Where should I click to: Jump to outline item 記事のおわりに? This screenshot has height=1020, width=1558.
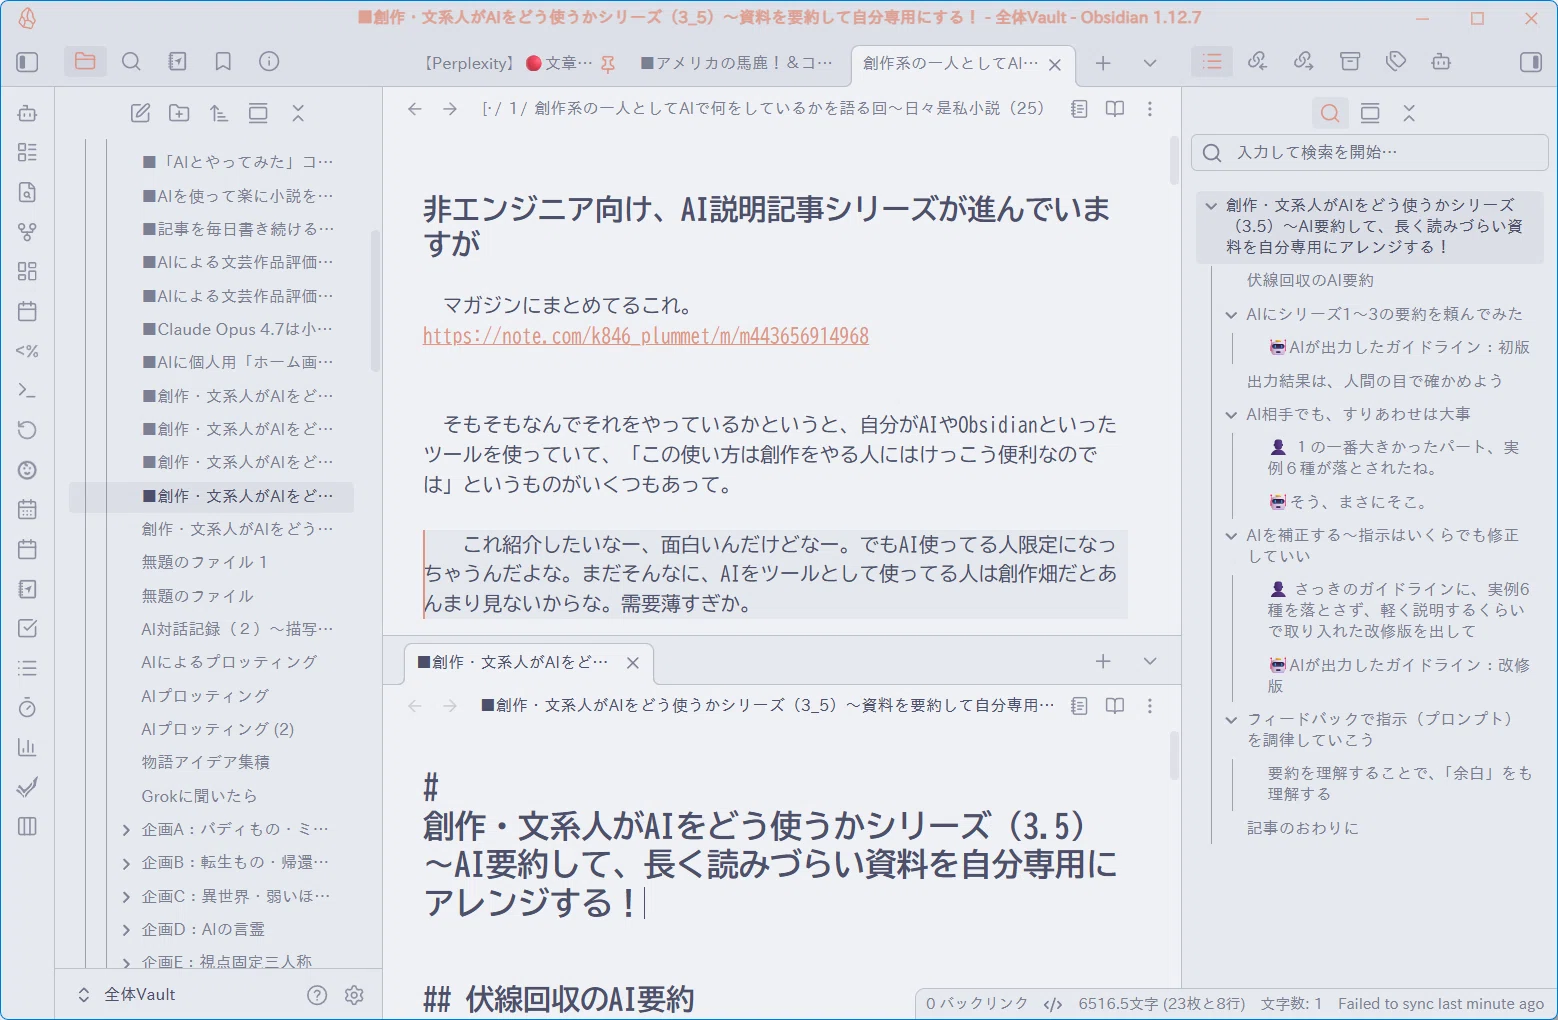click(x=1303, y=828)
